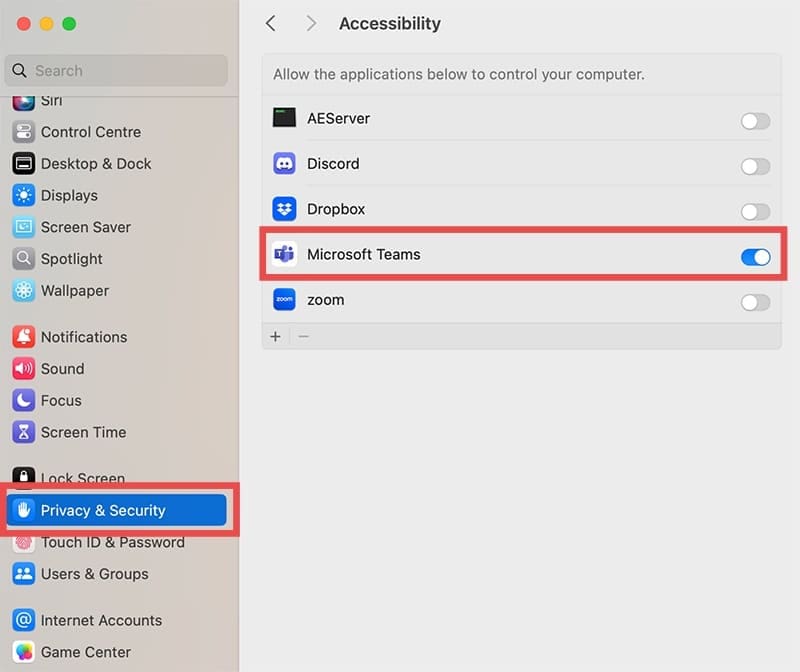
Task: Click the Wallpaper icon in sidebar
Action: click(x=24, y=291)
